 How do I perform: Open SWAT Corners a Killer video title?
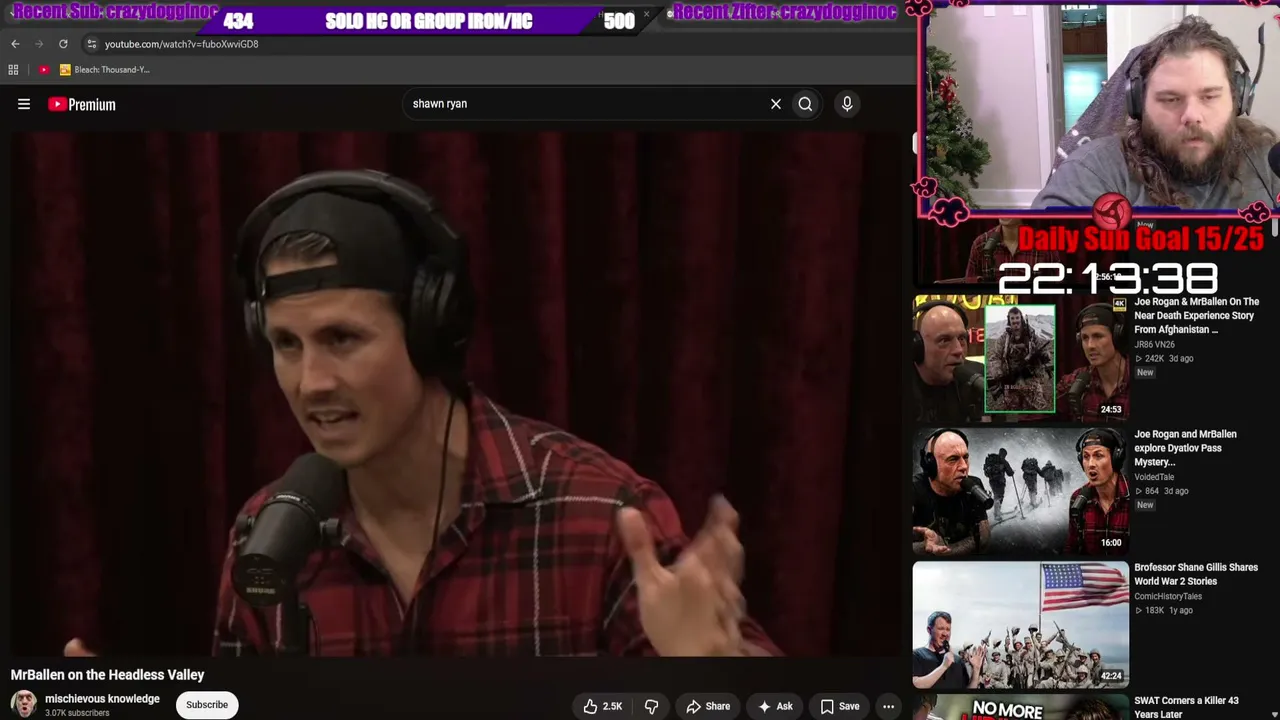(1187, 707)
